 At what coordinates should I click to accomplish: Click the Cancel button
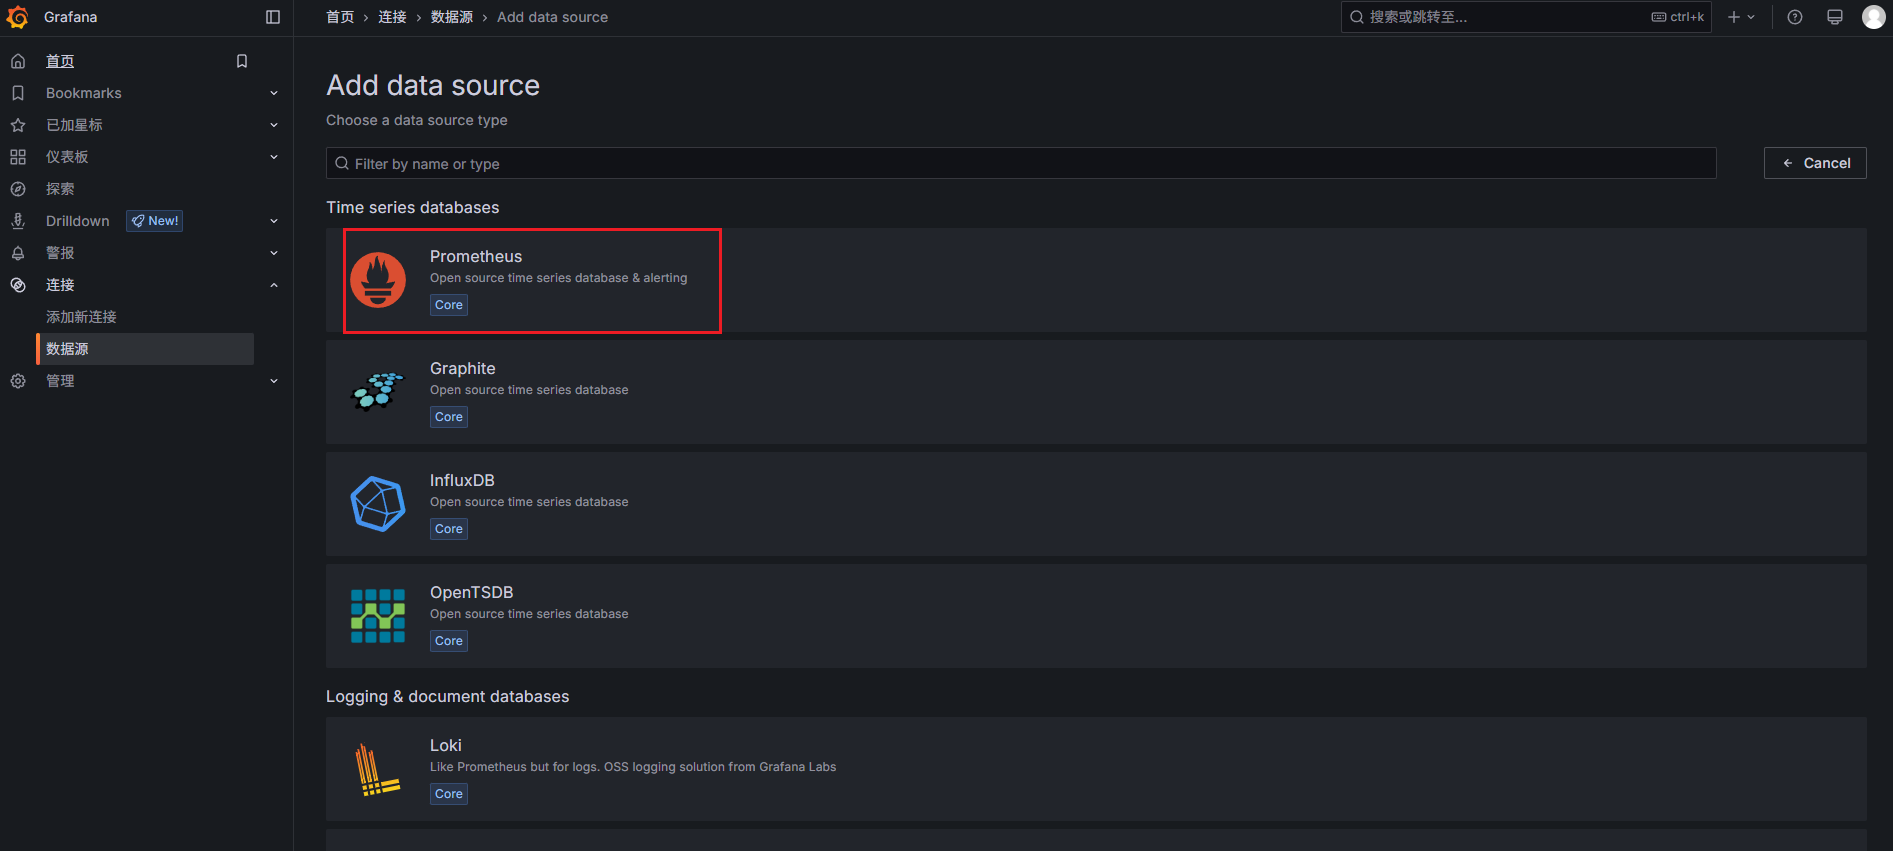click(1815, 163)
